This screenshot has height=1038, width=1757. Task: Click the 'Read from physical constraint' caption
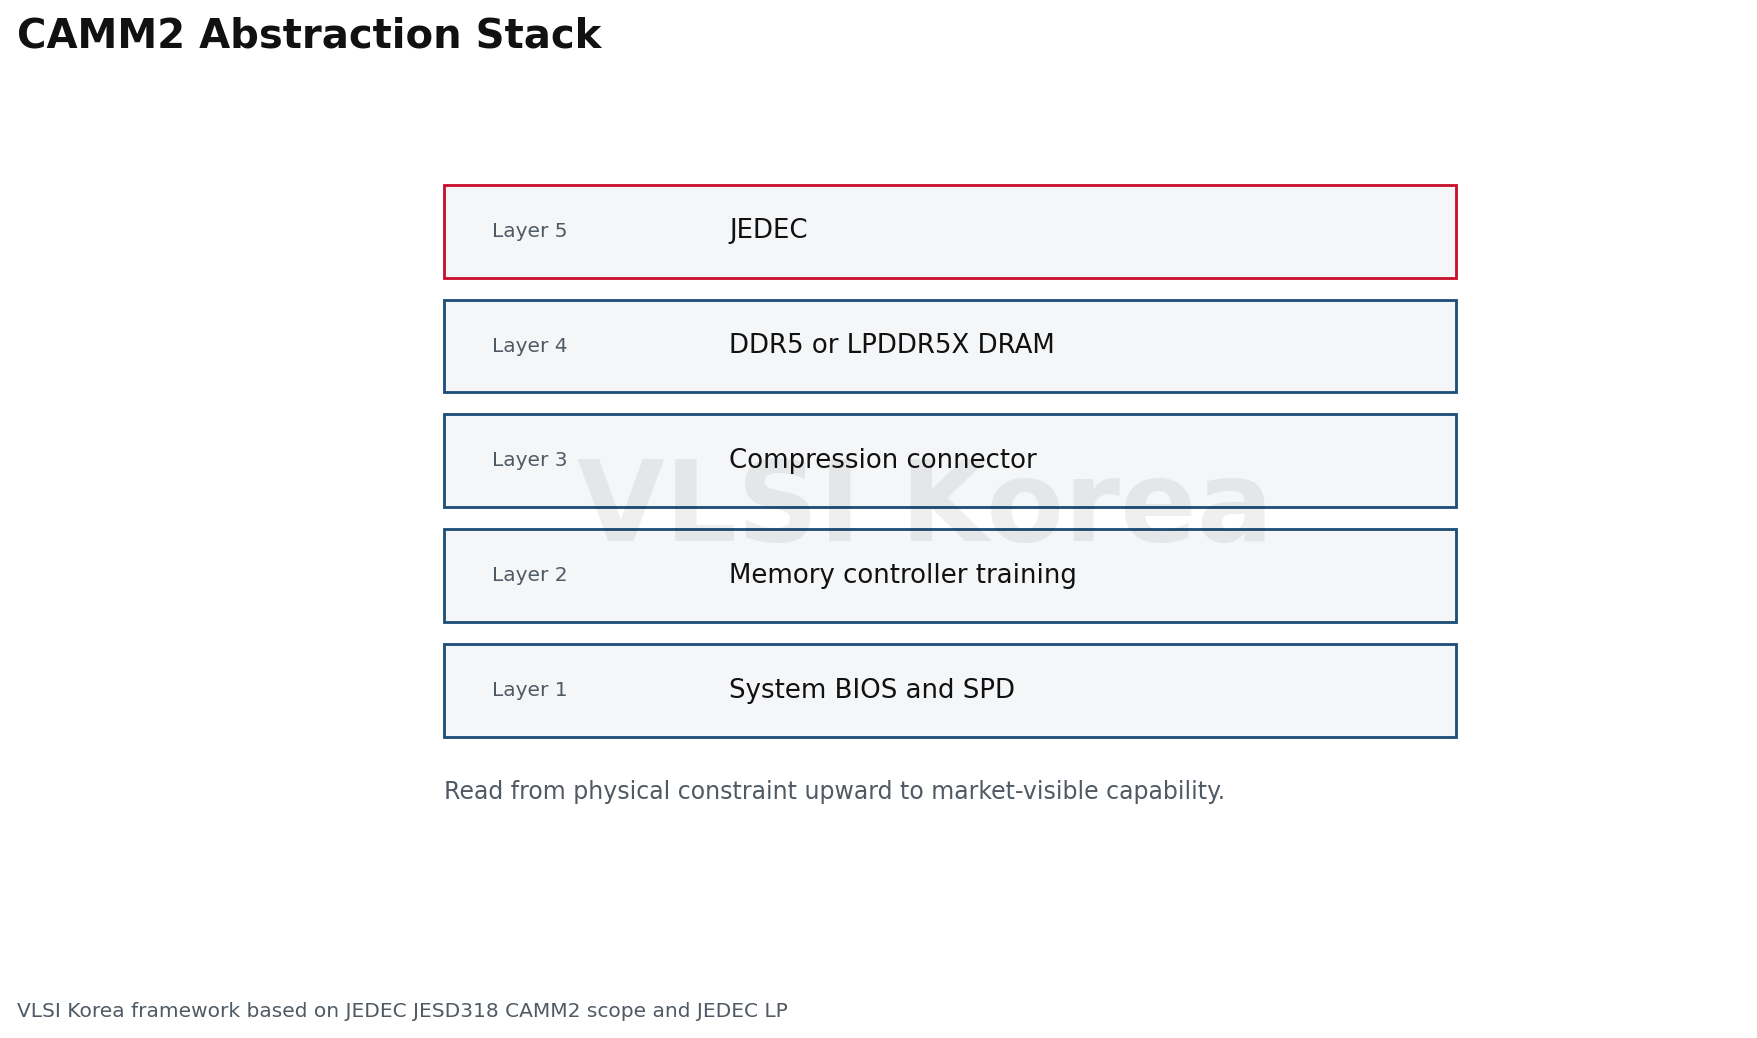pos(834,792)
